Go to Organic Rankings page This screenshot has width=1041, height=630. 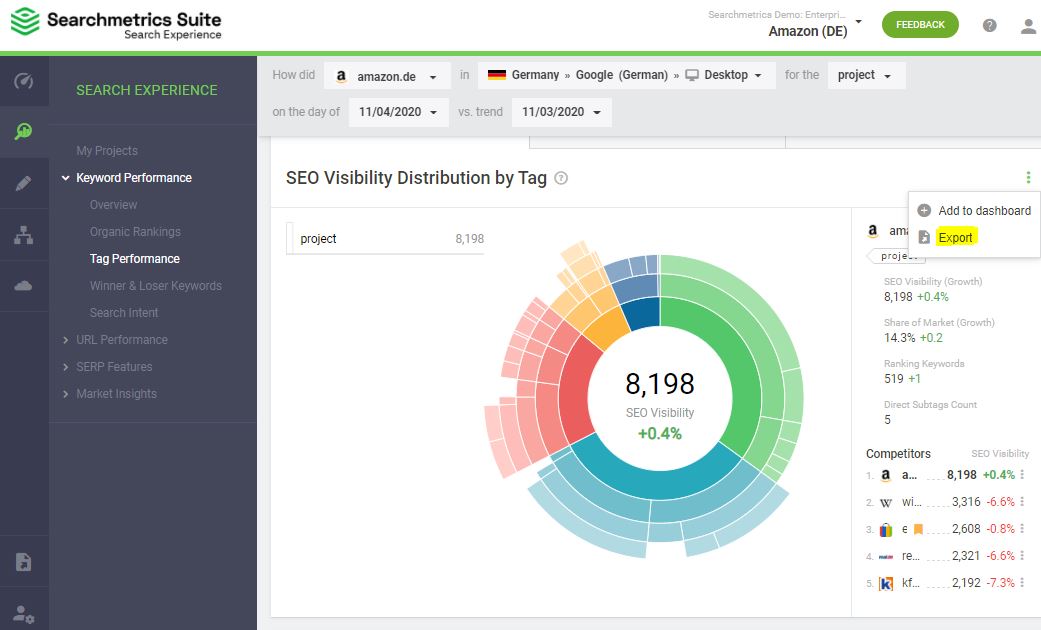click(x=135, y=232)
